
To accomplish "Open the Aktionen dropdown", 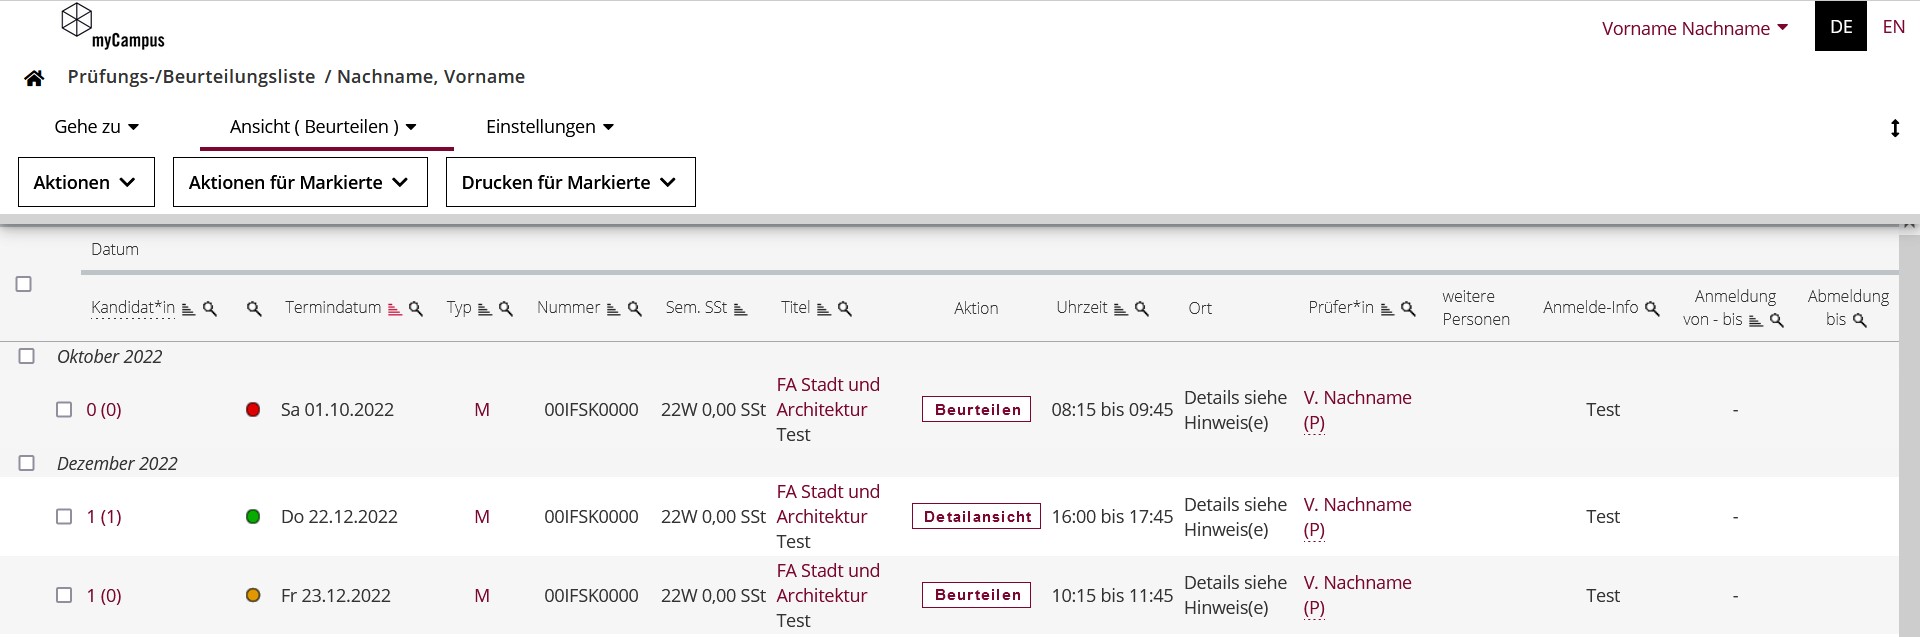I will (x=86, y=182).
